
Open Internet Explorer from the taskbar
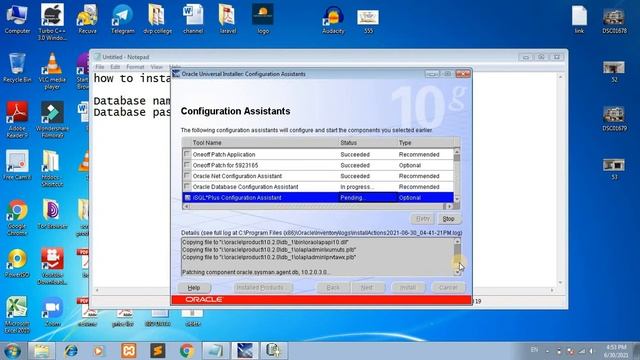(x=71, y=351)
